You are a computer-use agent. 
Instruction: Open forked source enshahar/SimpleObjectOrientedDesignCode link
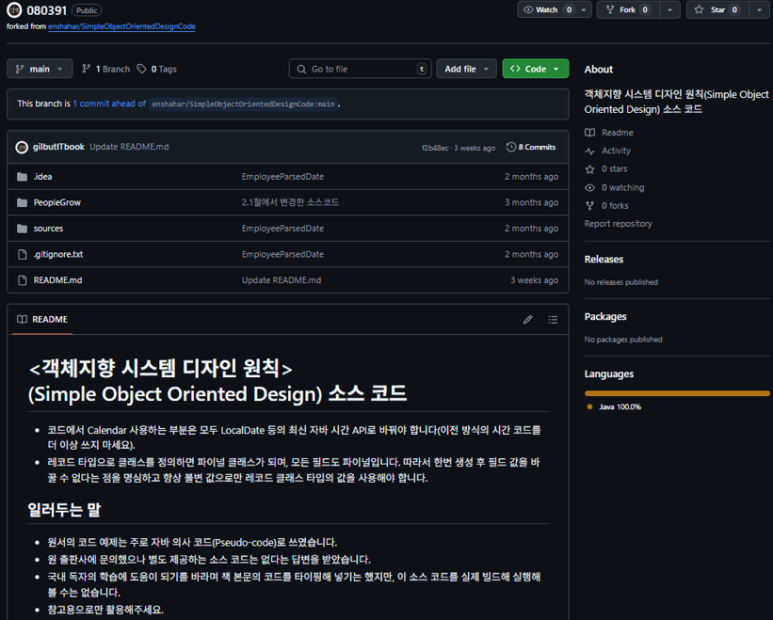coord(122,27)
